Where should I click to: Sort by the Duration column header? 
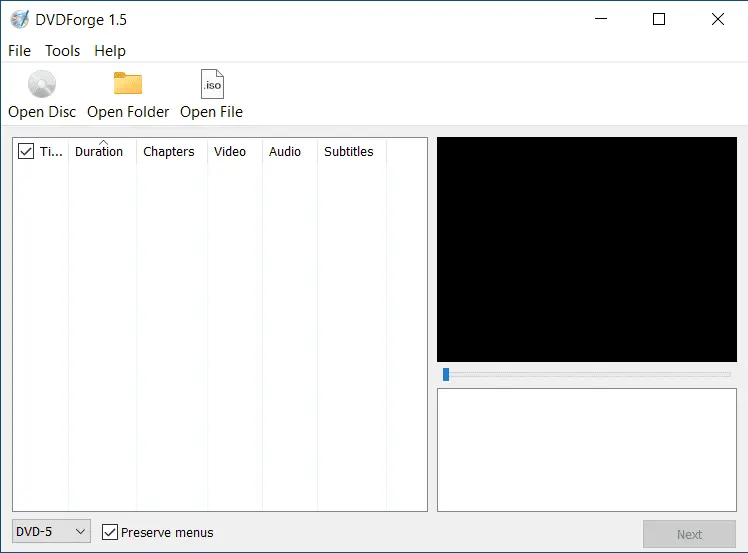coord(100,152)
